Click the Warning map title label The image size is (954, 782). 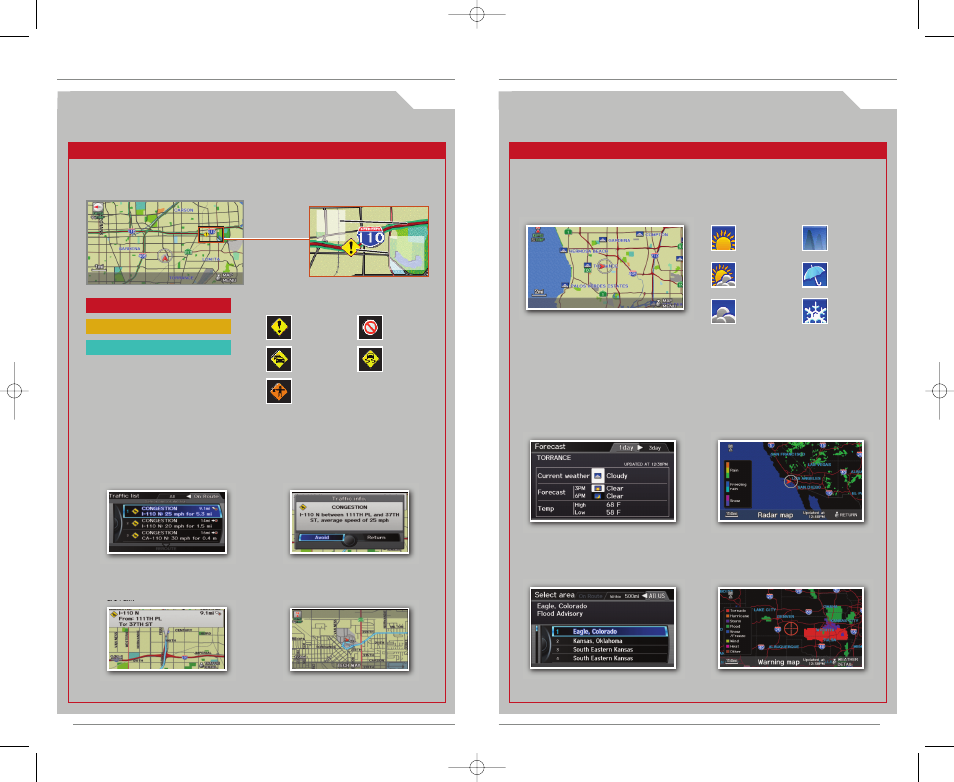(778, 662)
